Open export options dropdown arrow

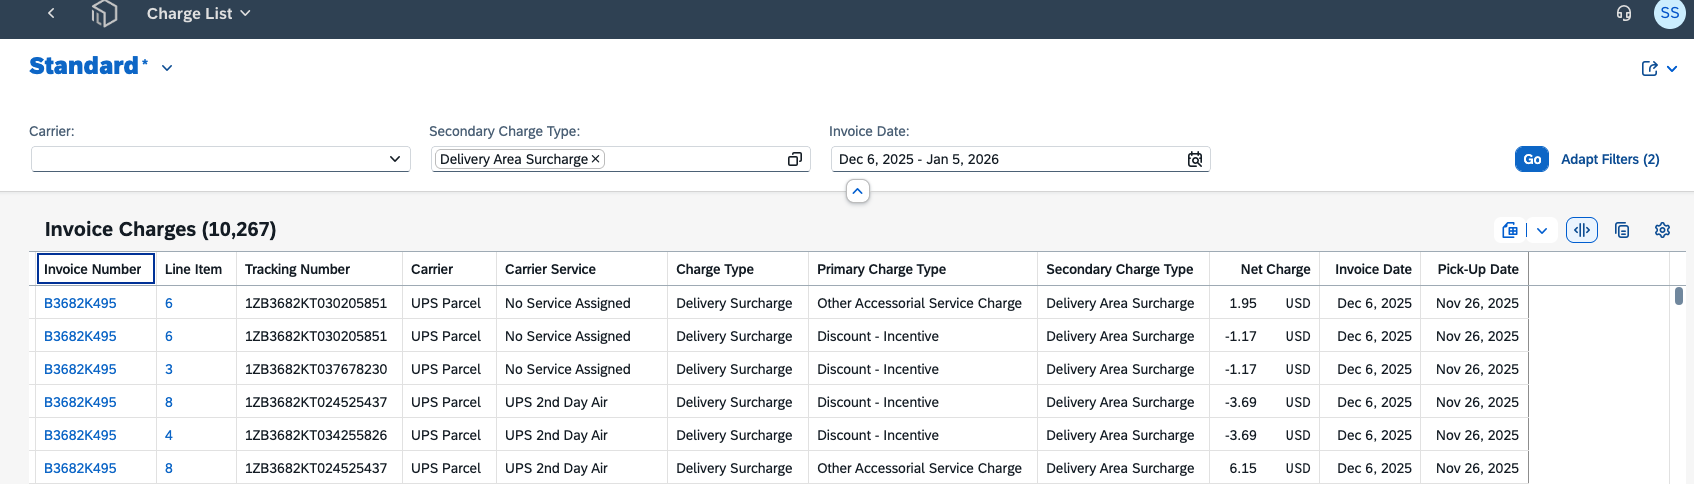tap(1542, 230)
